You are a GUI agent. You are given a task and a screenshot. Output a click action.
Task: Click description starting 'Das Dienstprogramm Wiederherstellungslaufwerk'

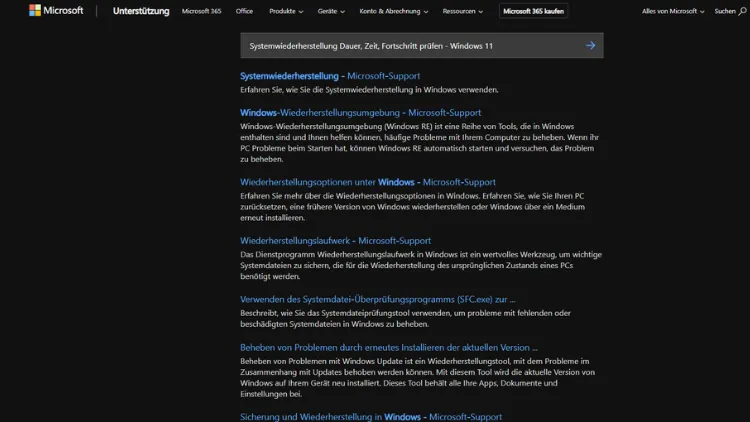coord(421,265)
